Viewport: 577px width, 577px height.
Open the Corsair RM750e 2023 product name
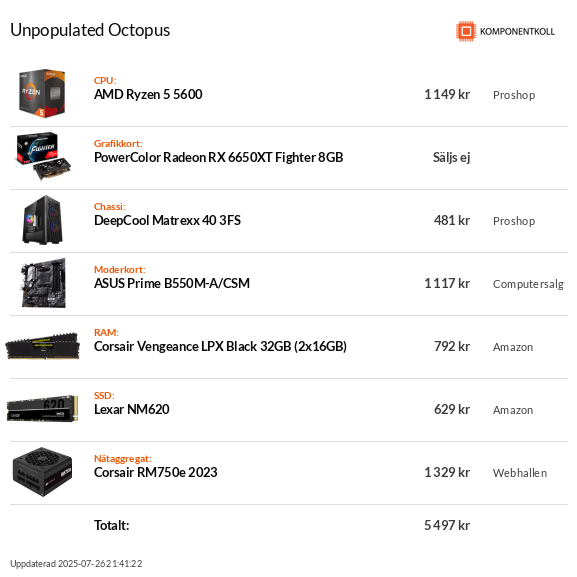tap(156, 472)
